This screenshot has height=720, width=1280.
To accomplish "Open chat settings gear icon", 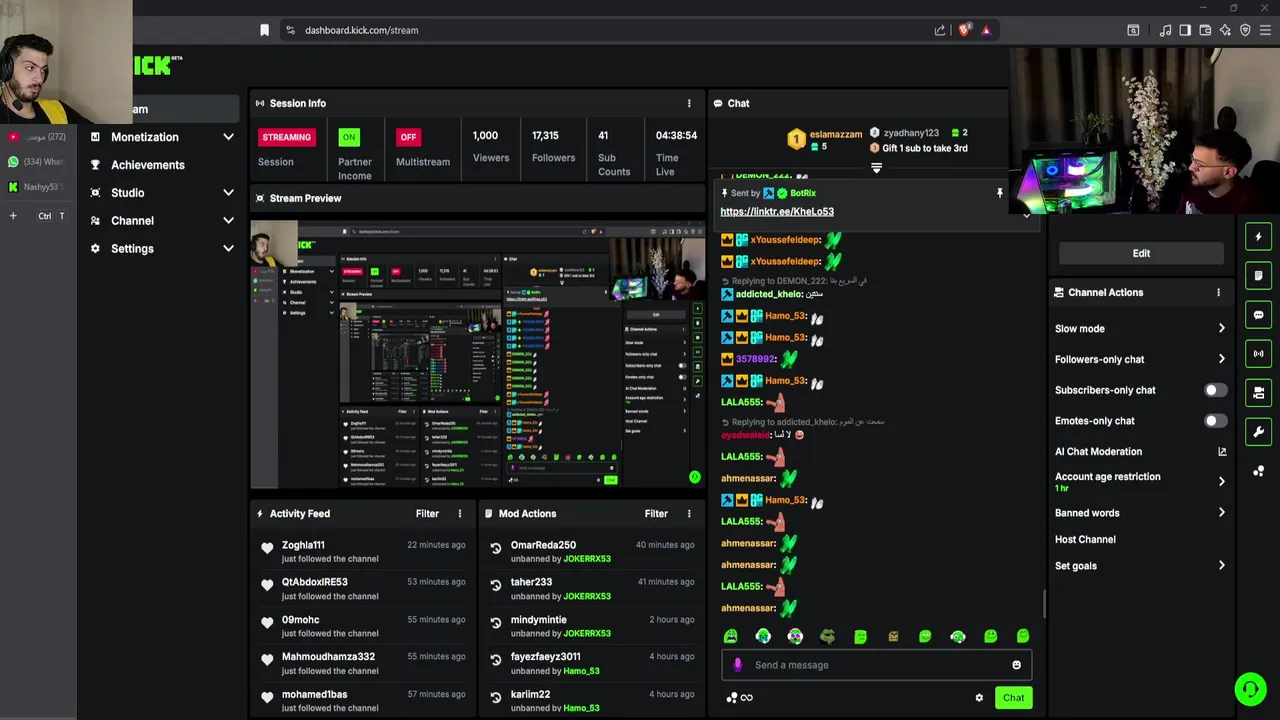I will pyautogui.click(x=979, y=698).
